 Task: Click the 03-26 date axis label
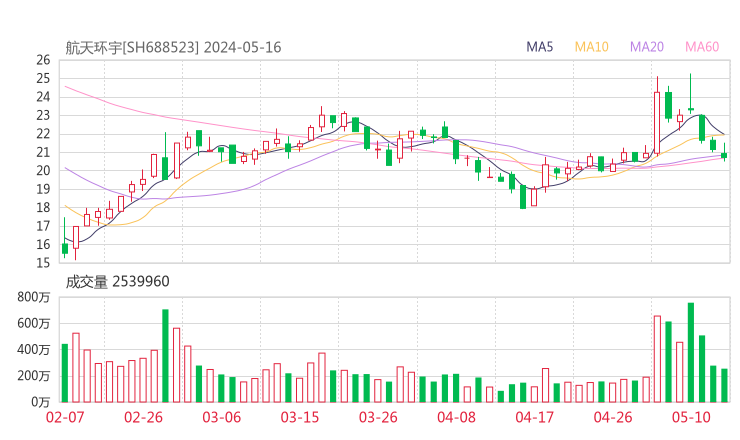[x=378, y=417]
